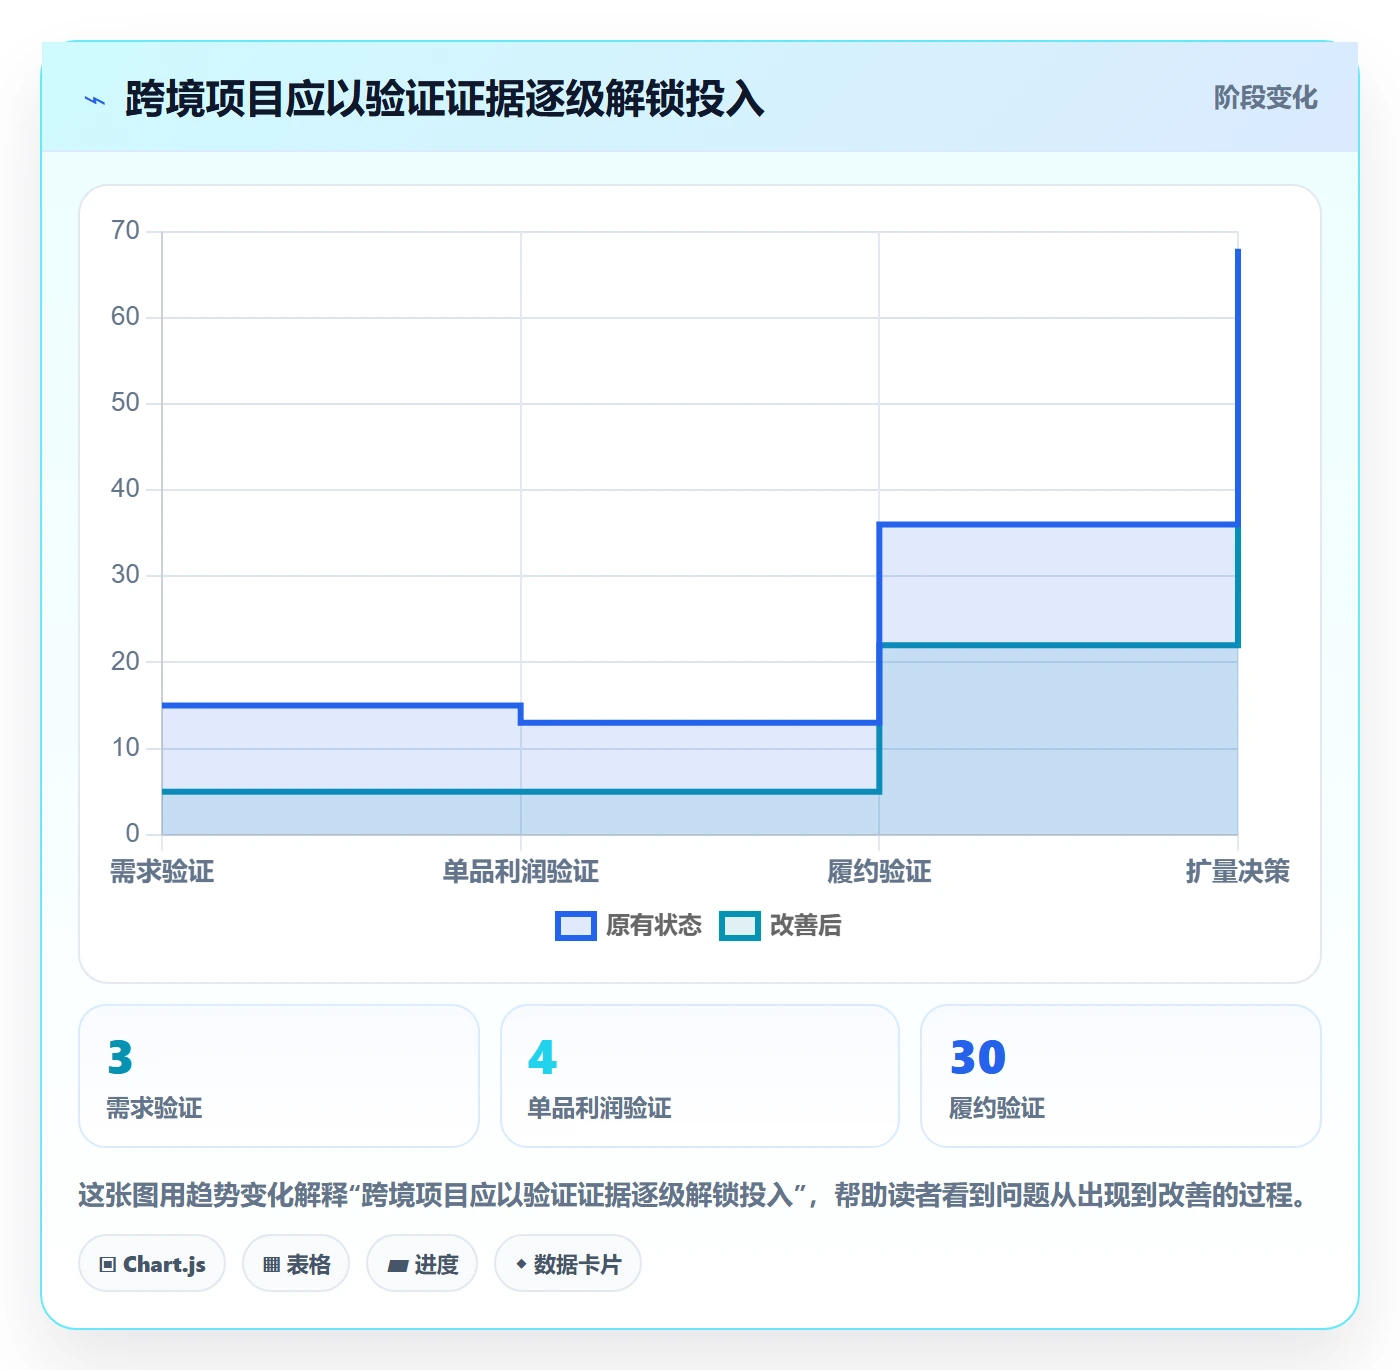Select the Chart.js tag chip
This screenshot has width=1400, height=1370.
tap(152, 1264)
